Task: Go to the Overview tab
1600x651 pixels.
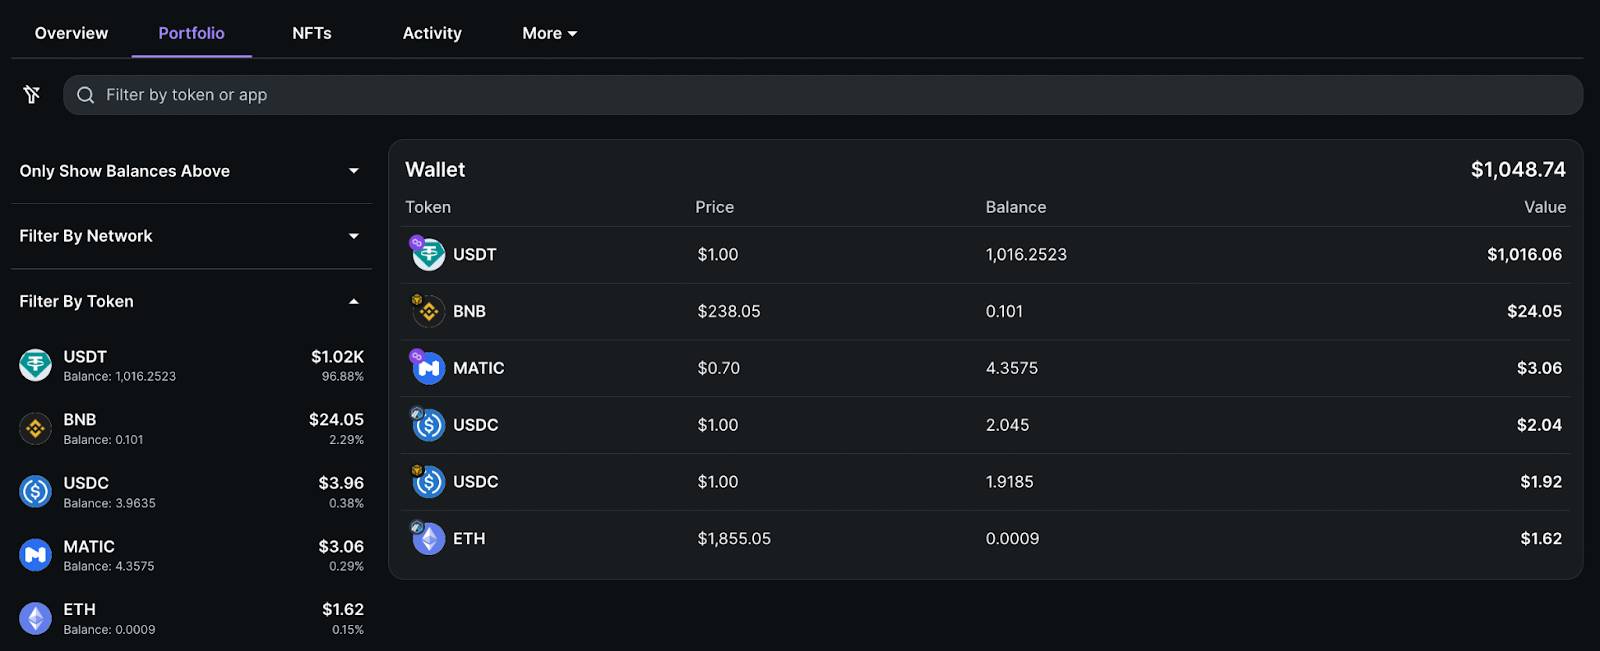Action: 71,33
